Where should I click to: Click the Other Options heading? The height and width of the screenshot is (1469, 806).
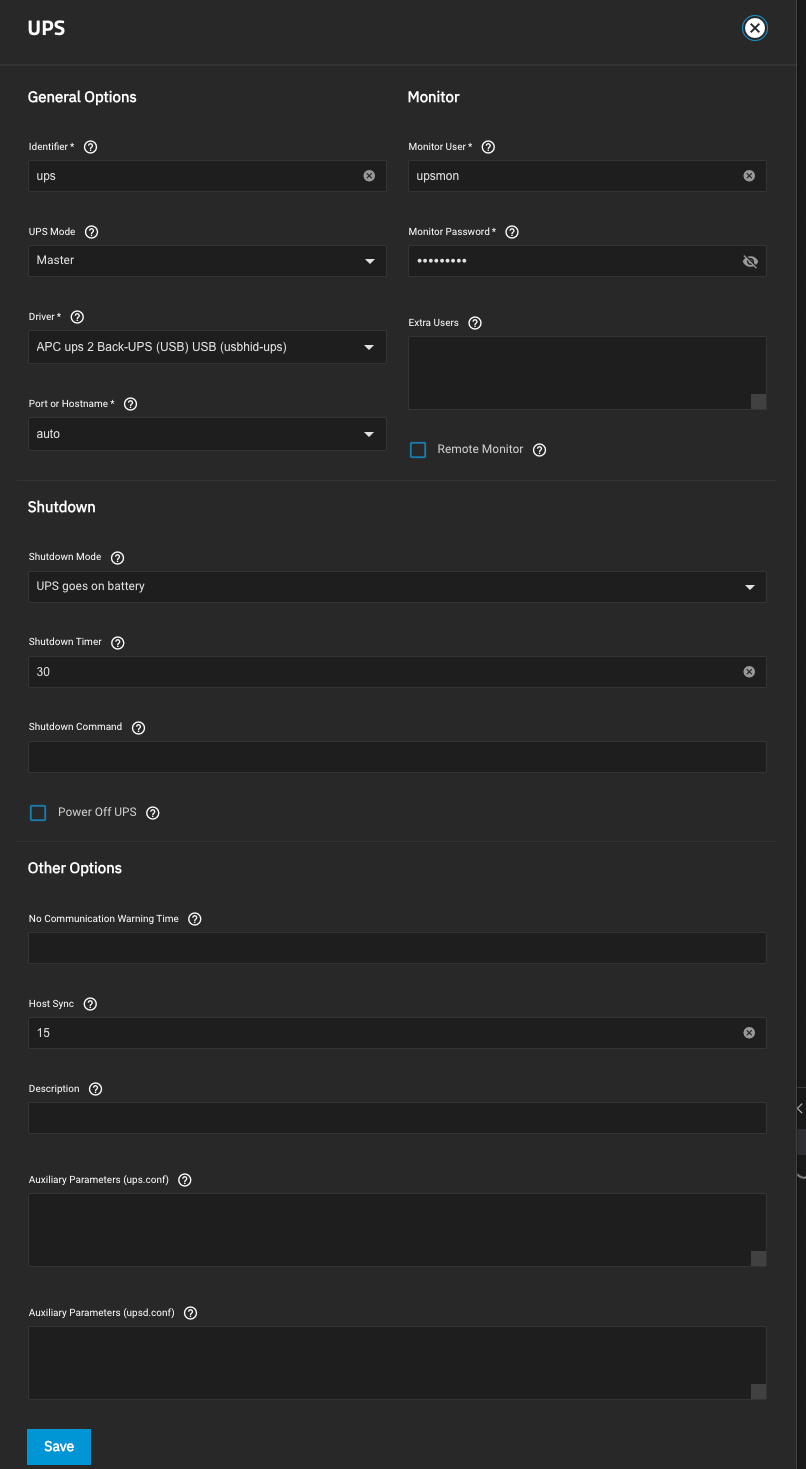[x=75, y=868]
